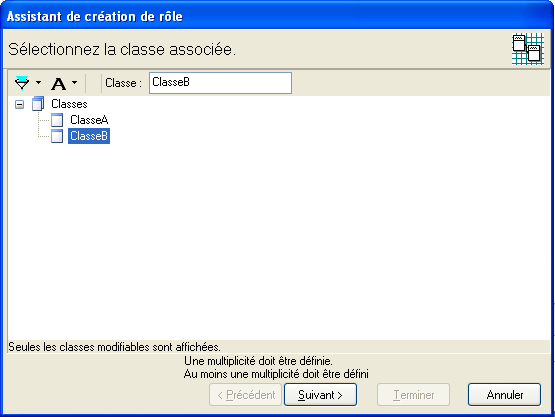The image size is (555, 417).
Task: Go back with the Précédent button
Action: click(x=245, y=395)
